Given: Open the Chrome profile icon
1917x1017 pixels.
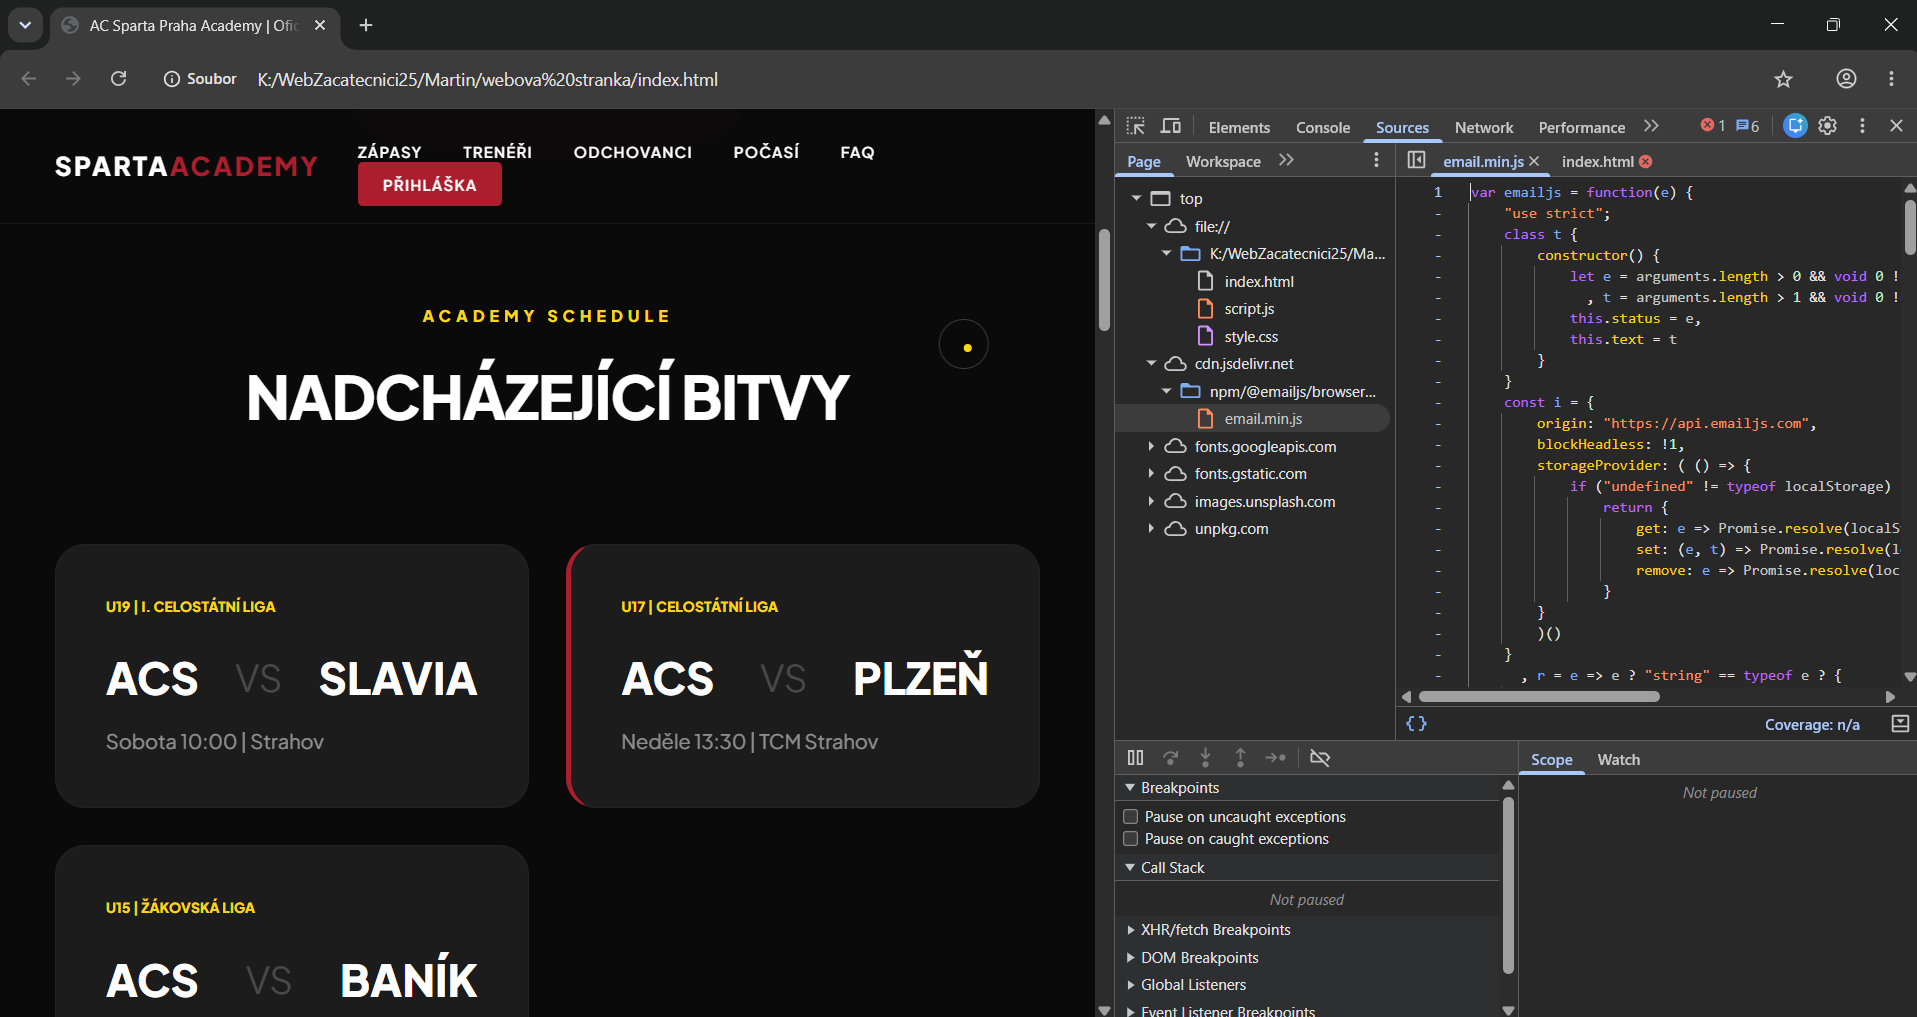Looking at the screenshot, I should coord(1846,79).
